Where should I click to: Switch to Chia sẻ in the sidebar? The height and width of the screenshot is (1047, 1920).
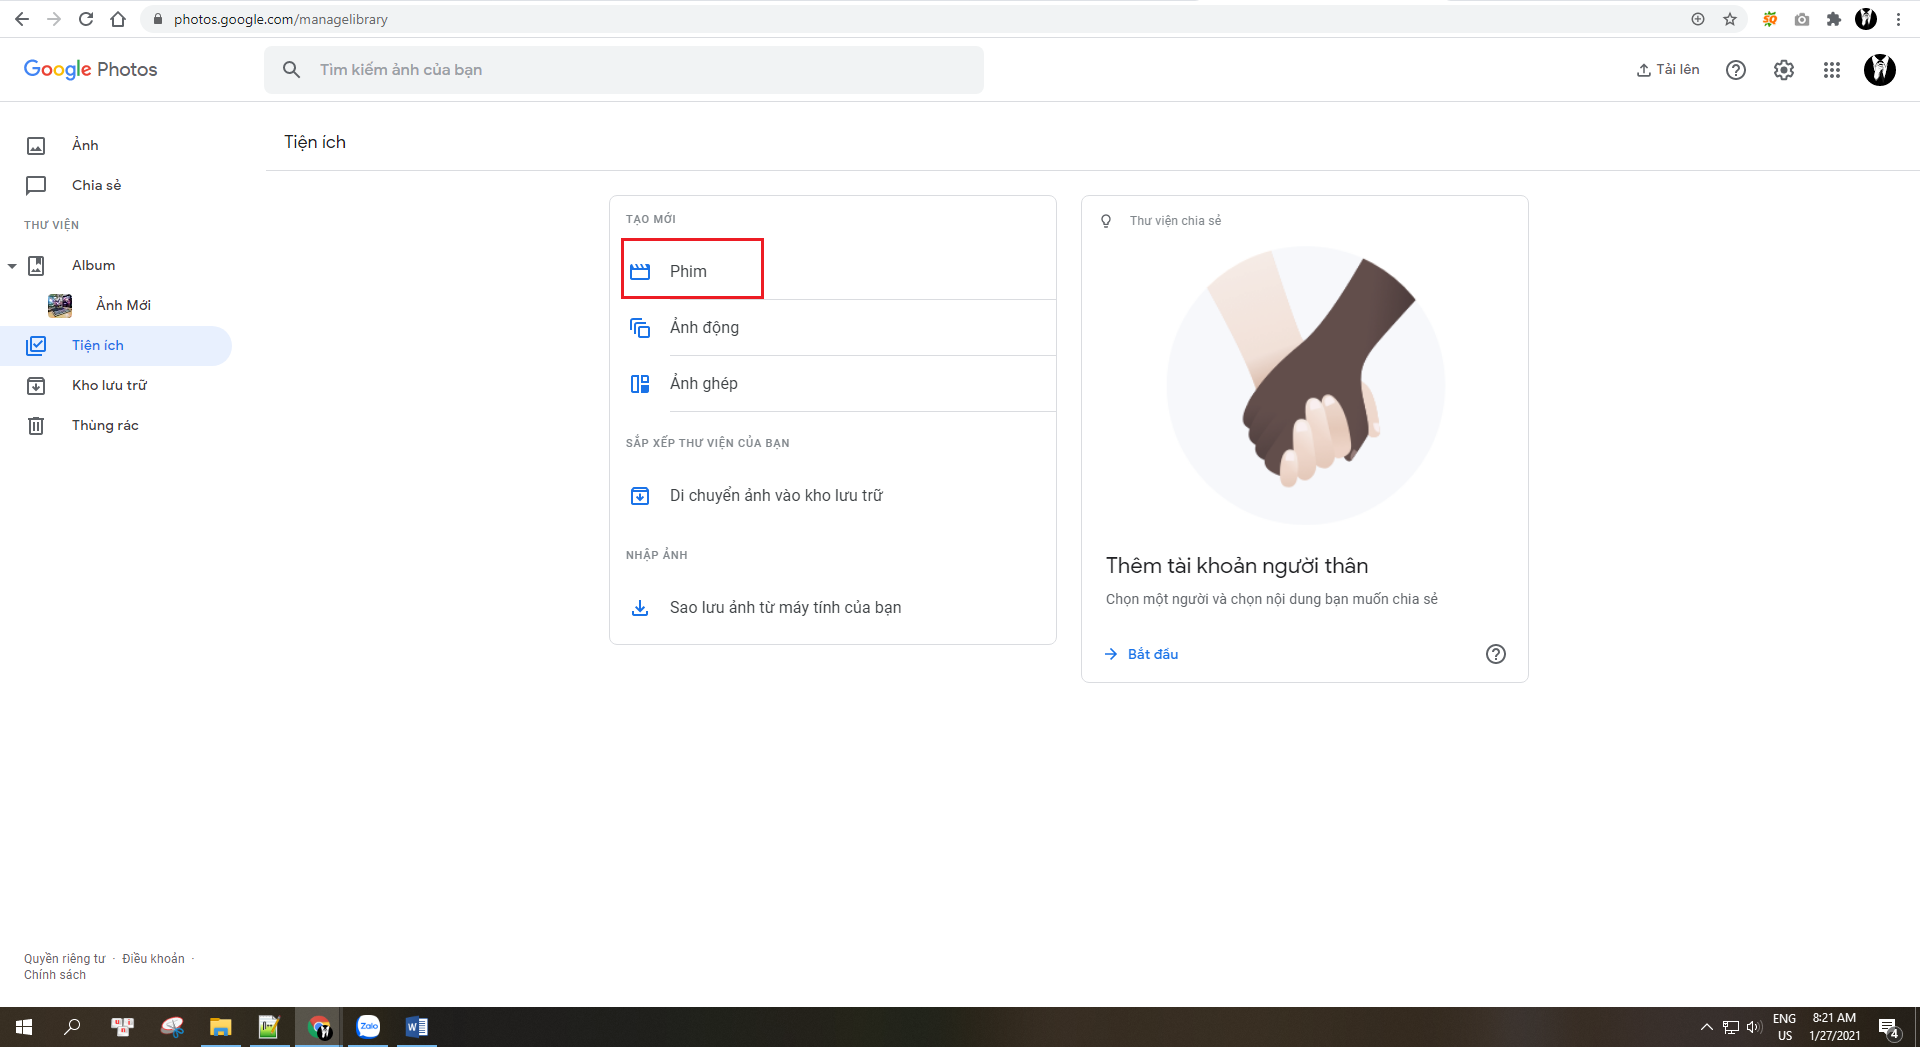(96, 185)
